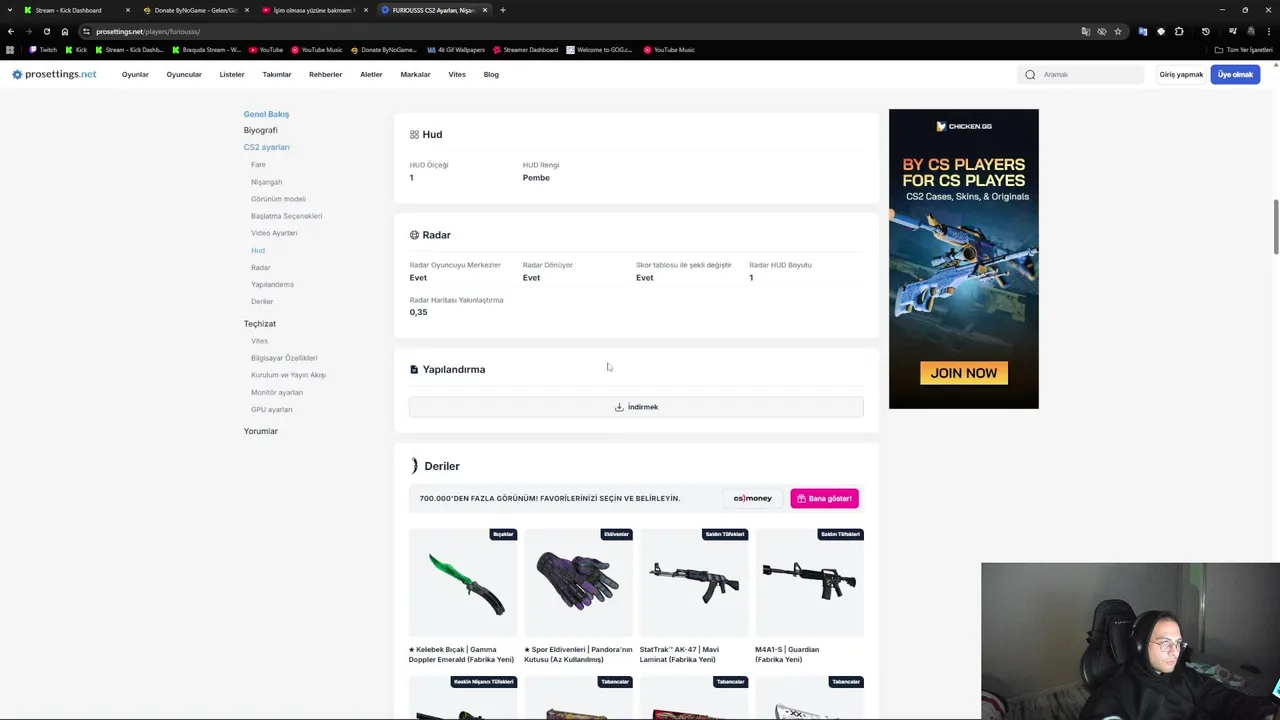The image size is (1280, 720).
Task: Open the browser profile avatar
Action: [x=1250, y=31]
